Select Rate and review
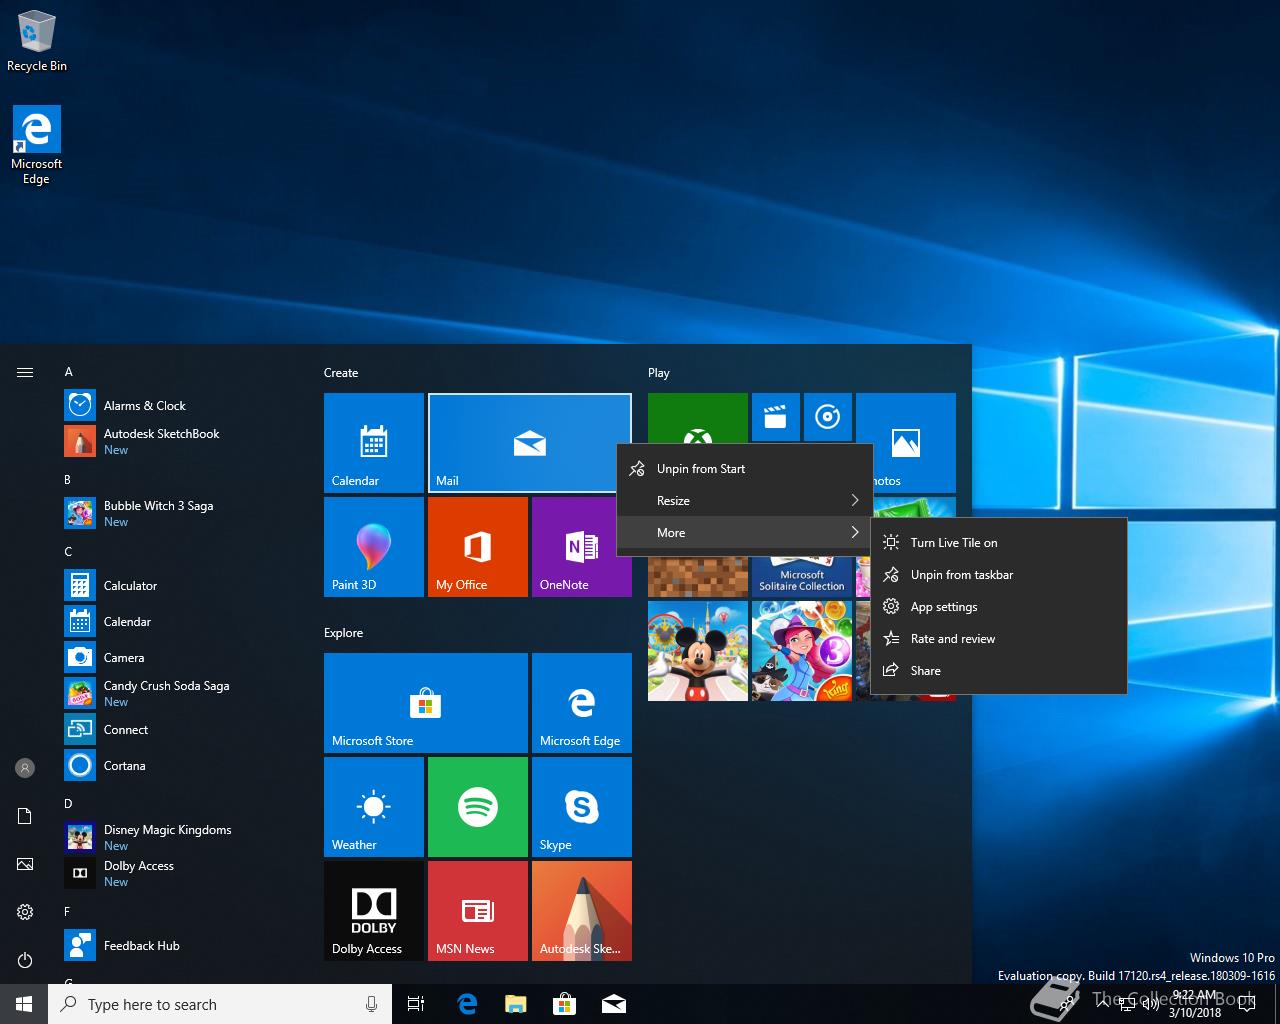 click(999, 639)
